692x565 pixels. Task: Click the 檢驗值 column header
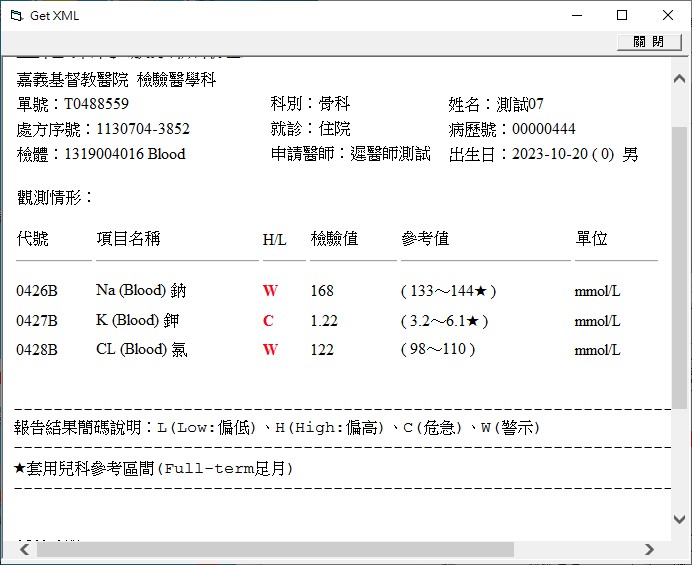point(335,239)
